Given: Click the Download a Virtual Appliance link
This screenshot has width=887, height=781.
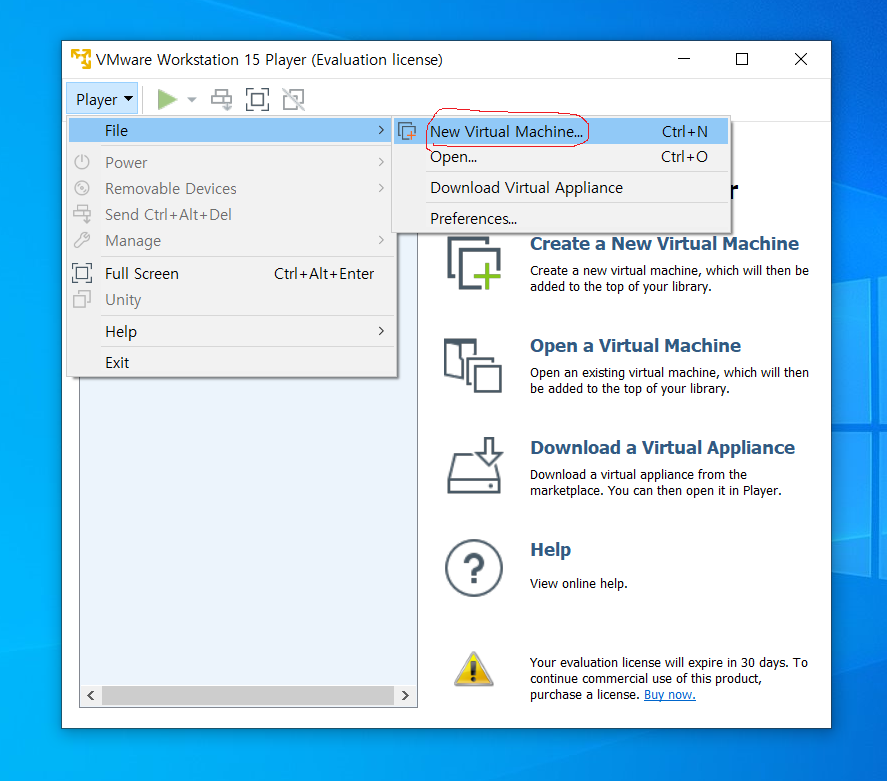Looking at the screenshot, I should point(662,448).
